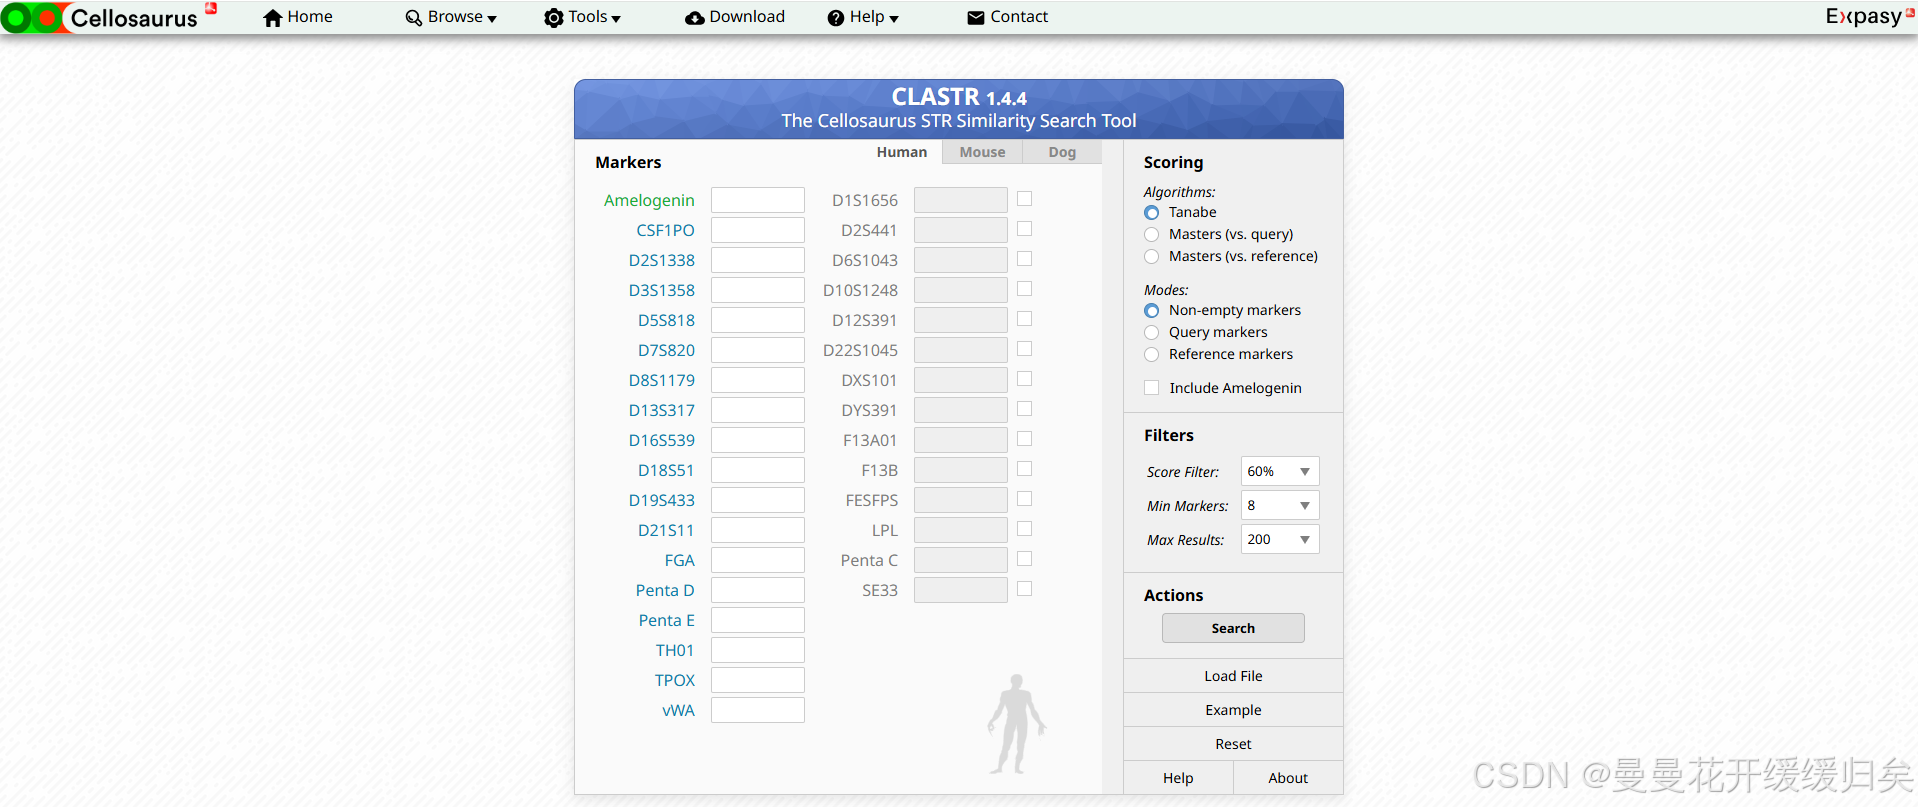
Task: Tick the DXS101 marker checkbox
Action: tap(1024, 379)
